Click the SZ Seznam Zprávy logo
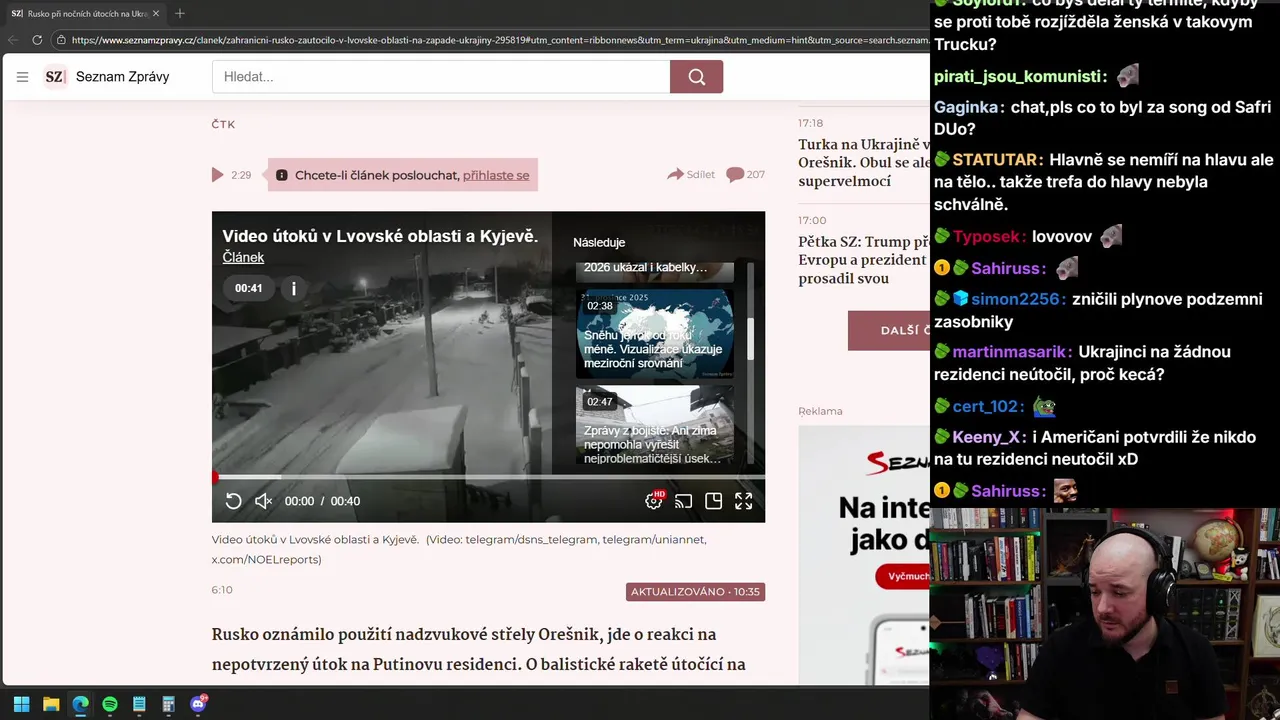The width and height of the screenshot is (1280, 720). pos(107,77)
